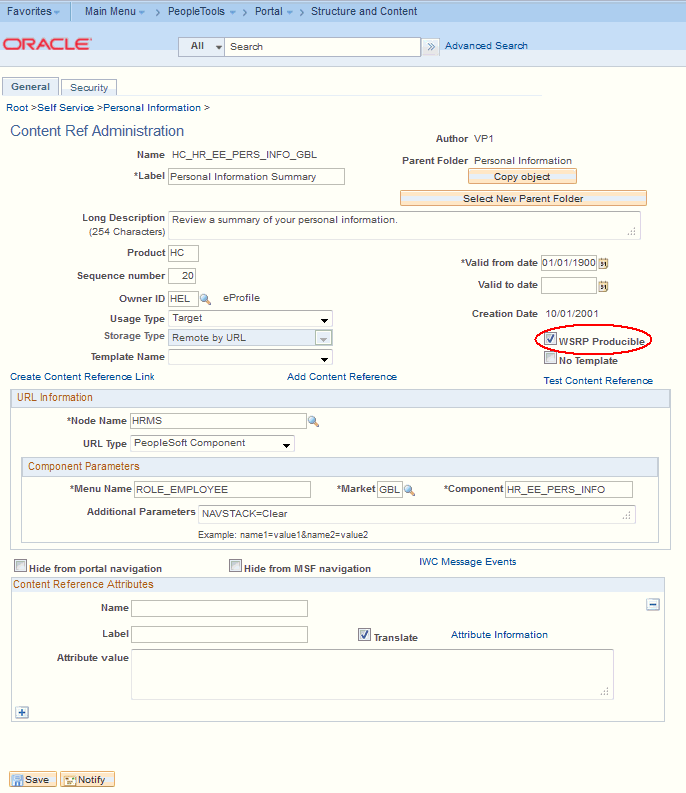
Task: Click the Valid from date field
Action: [569, 263]
